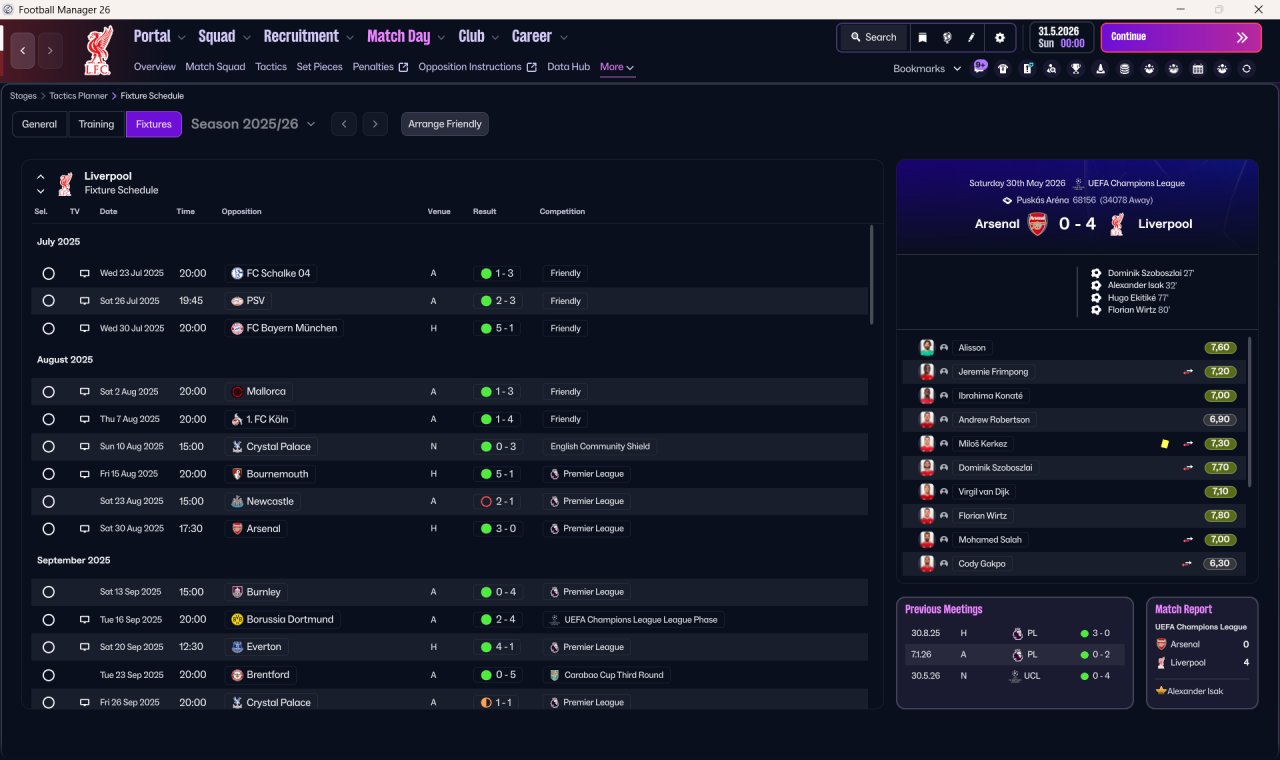Image resolution: width=1280 pixels, height=760 pixels.
Task: Click the globe icon beside Search
Action: [x=947, y=37]
